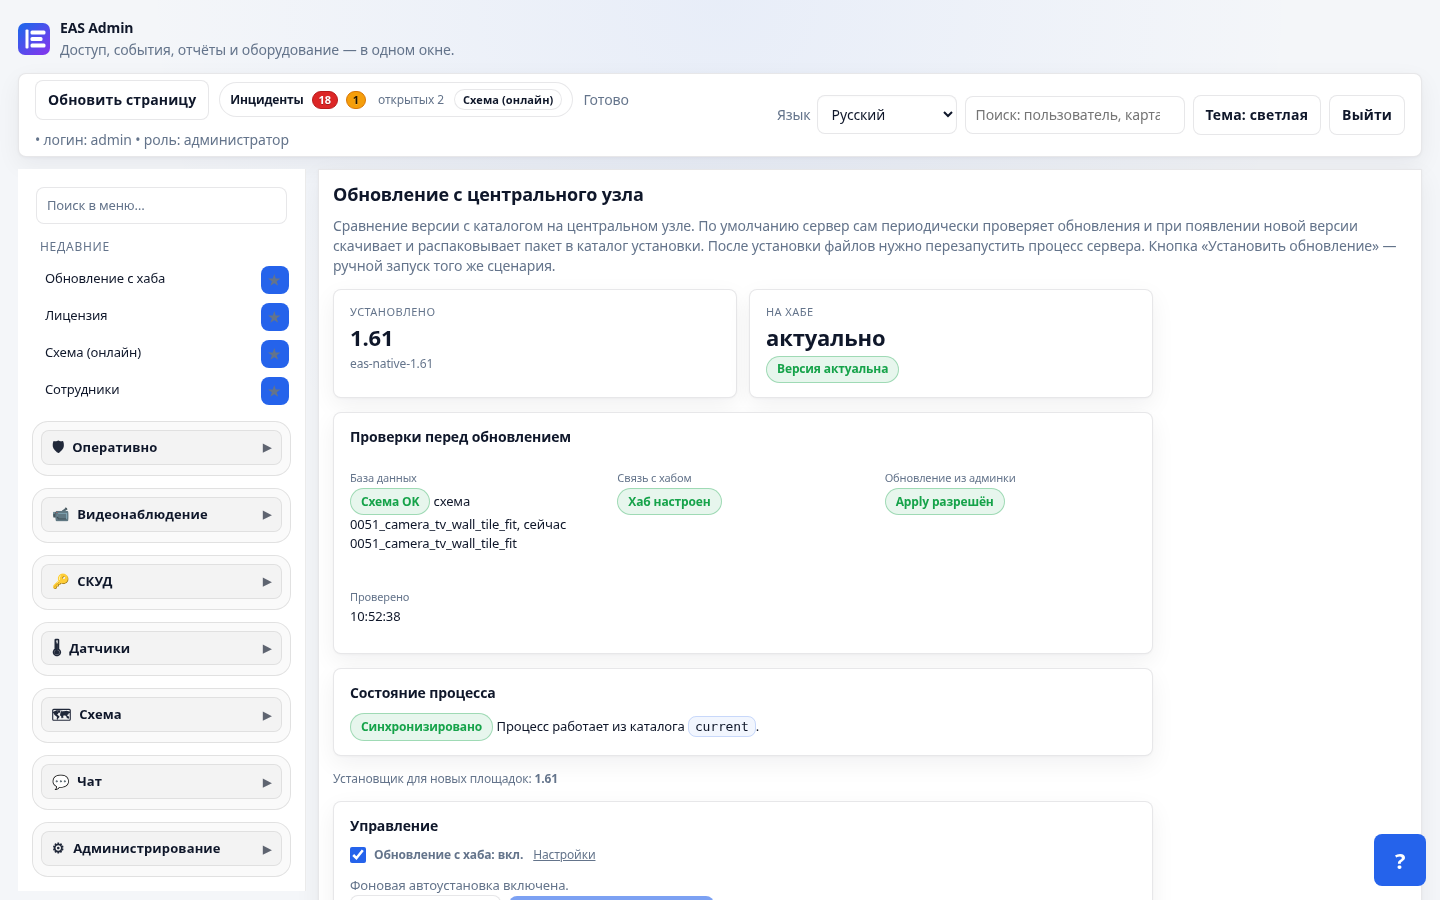Click the EAS Admin logo icon

pos(34,39)
